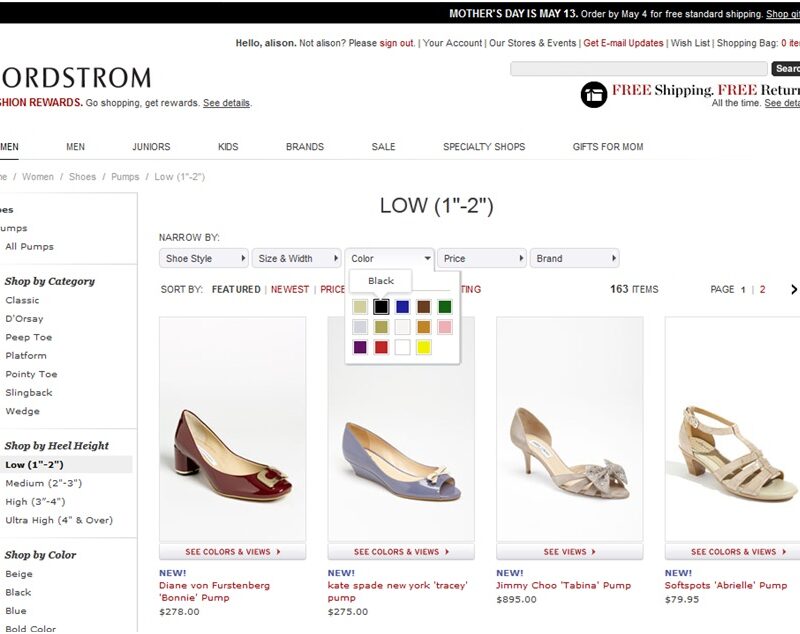Image resolution: width=800 pixels, height=634 pixels.
Task: Open All Pumps in the sidebar
Action: point(29,247)
